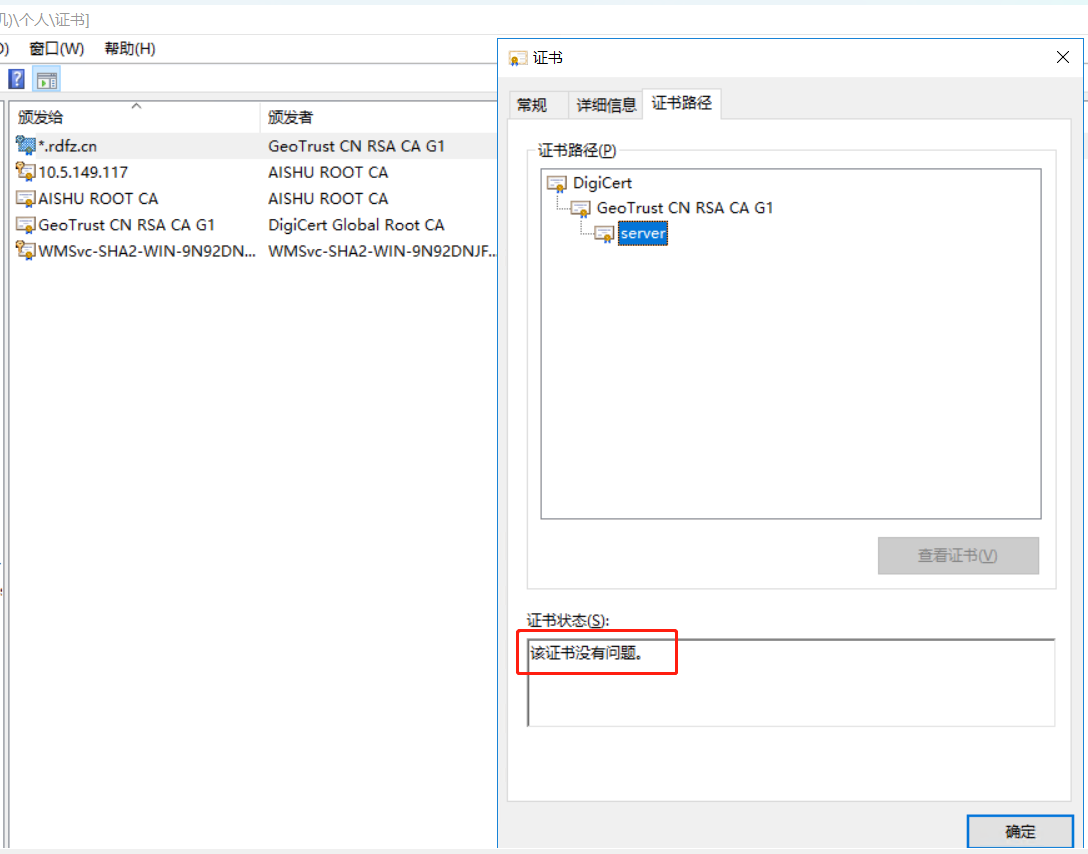Select the WMSvc-SHA2-WIN-9N92DN... certificate entry
Image resolution: width=1088 pixels, height=854 pixels.
click(146, 251)
